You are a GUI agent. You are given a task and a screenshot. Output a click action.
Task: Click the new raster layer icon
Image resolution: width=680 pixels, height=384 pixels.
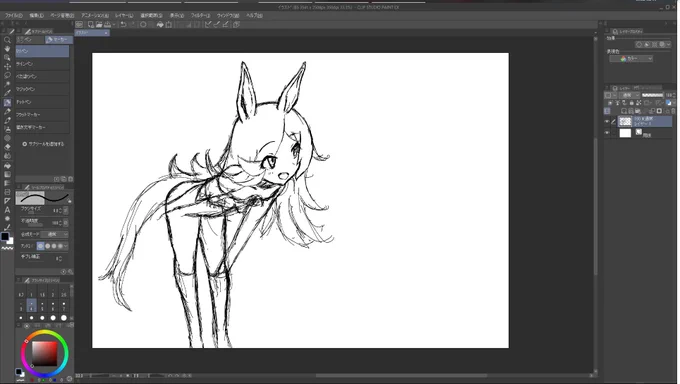pos(624,111)
